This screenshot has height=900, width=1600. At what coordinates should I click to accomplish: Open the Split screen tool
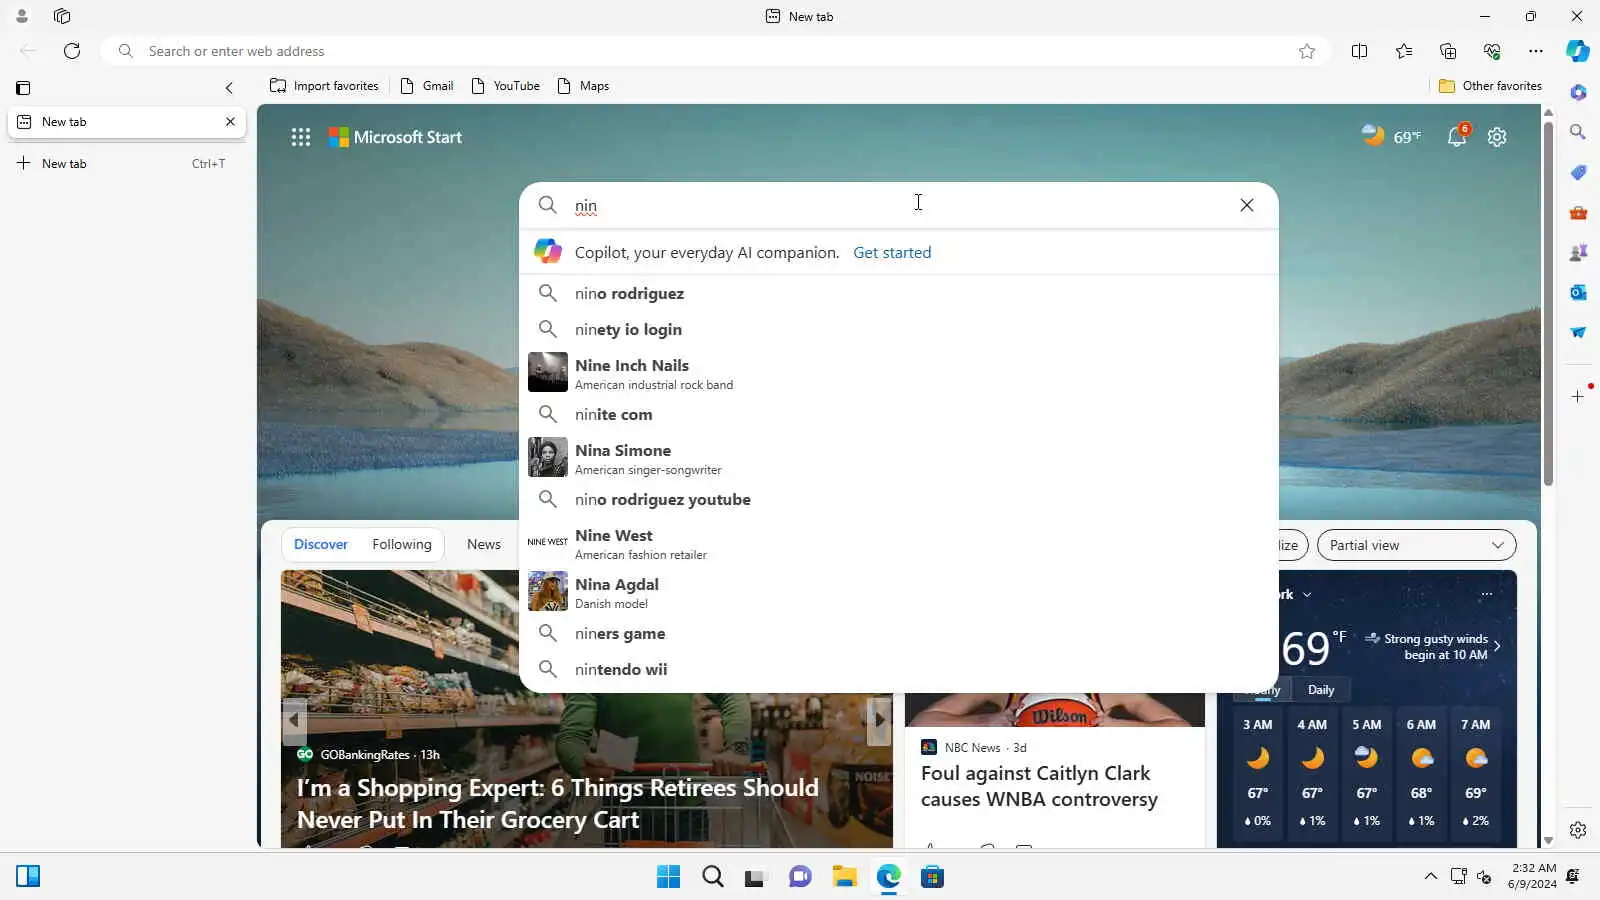pyautogui.click(x=1359, y=51)
